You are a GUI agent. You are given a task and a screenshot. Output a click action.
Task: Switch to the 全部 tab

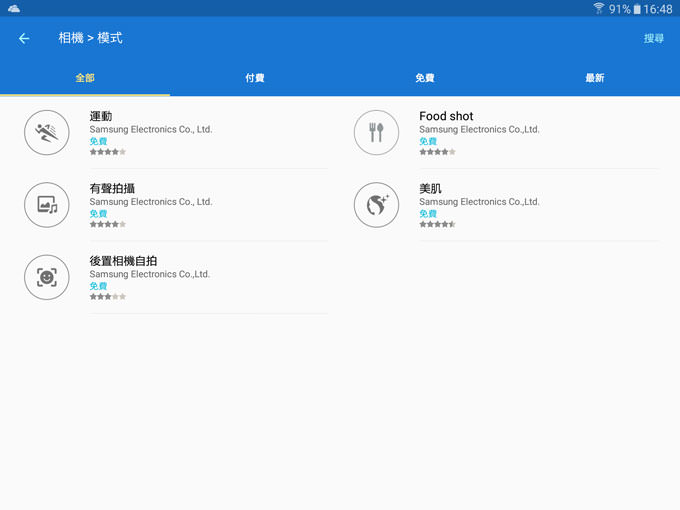85,78
